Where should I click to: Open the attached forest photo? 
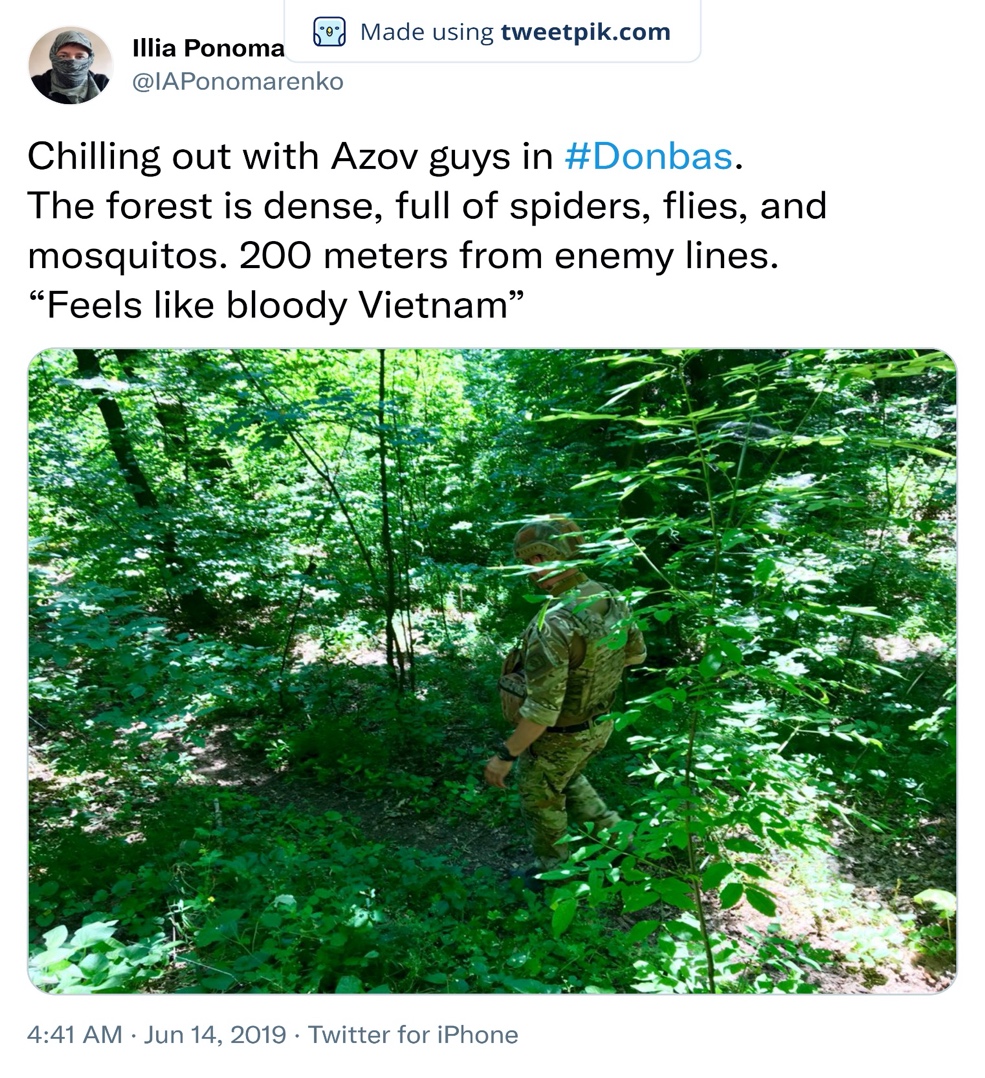pos(492,671)
